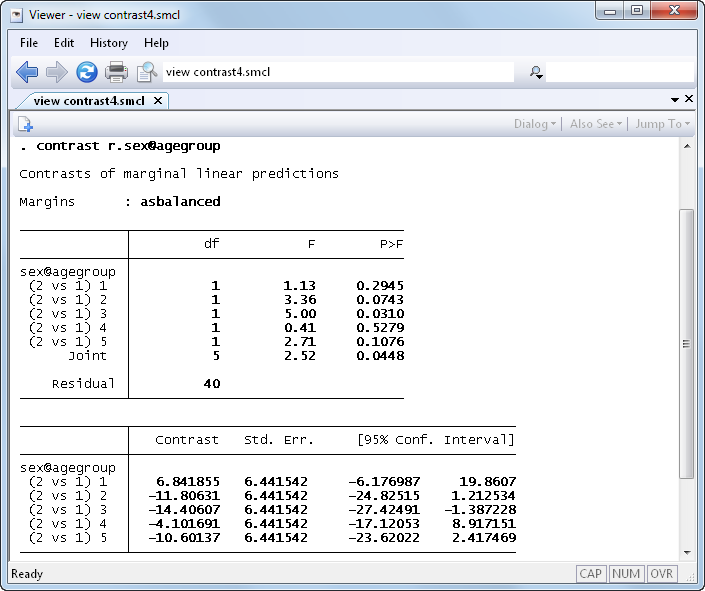Click the command address field
The image size is (705, 591).
coord(338,72)
